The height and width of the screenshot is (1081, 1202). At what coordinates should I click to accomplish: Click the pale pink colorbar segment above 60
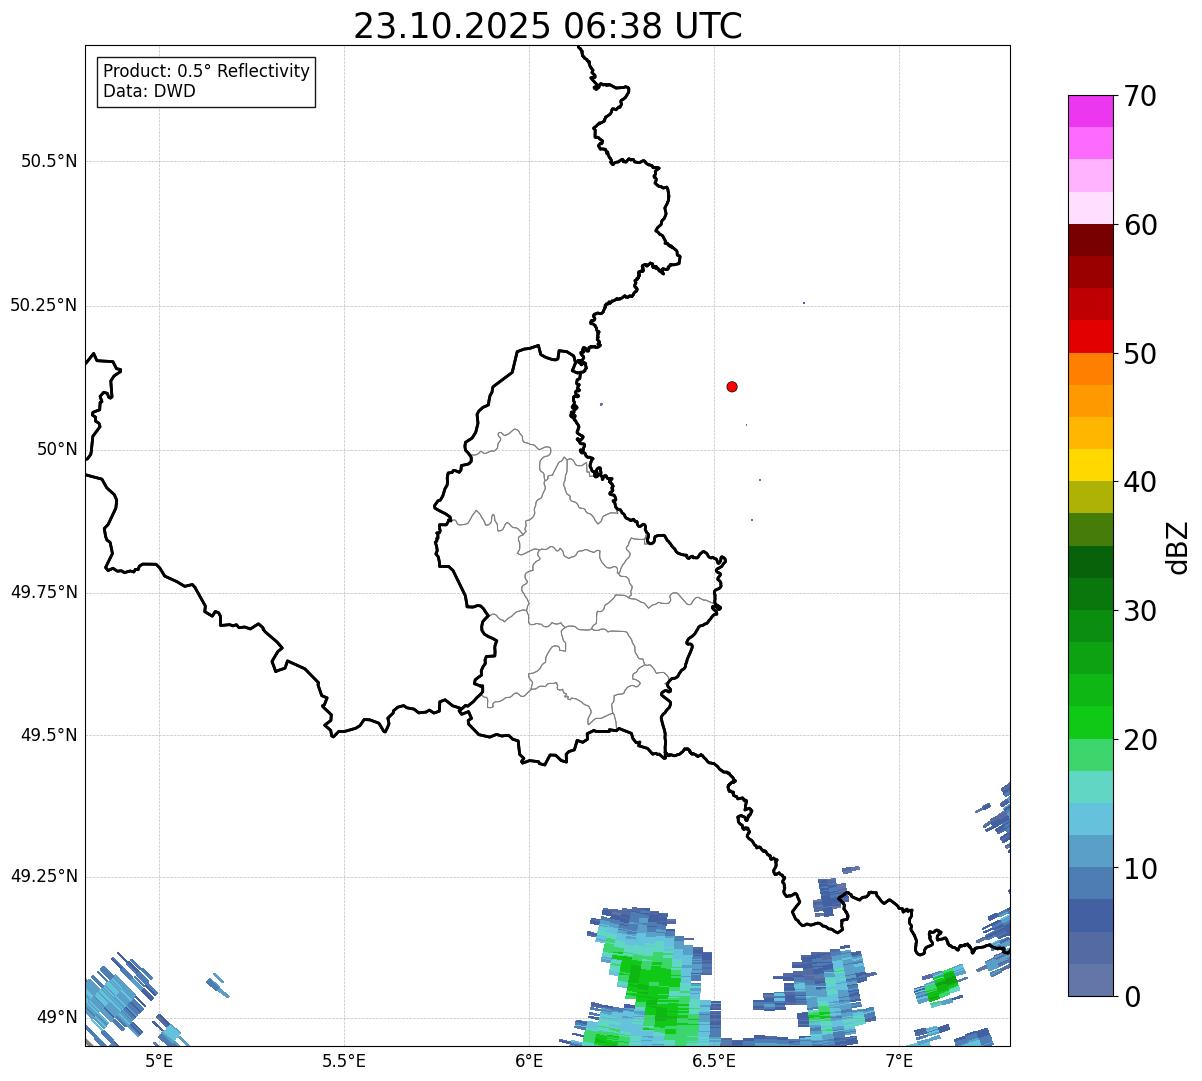tap(1090, 208)
